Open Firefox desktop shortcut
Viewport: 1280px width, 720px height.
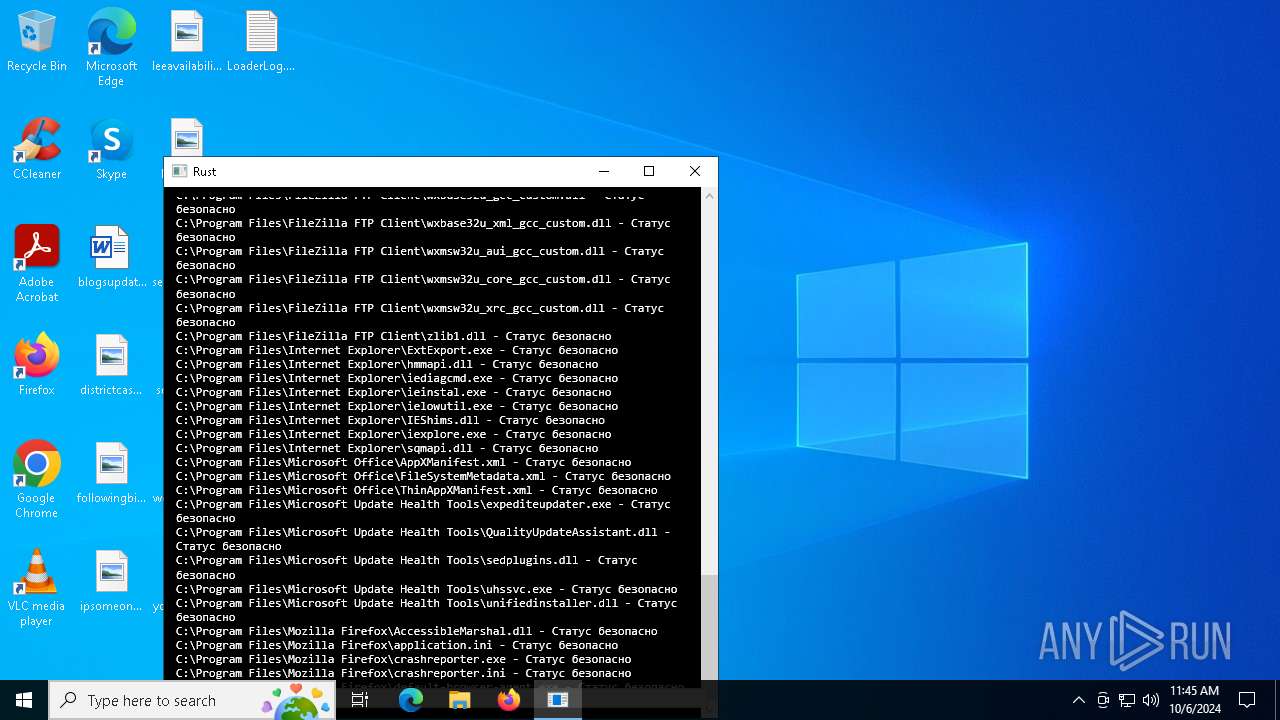(37, 366)
